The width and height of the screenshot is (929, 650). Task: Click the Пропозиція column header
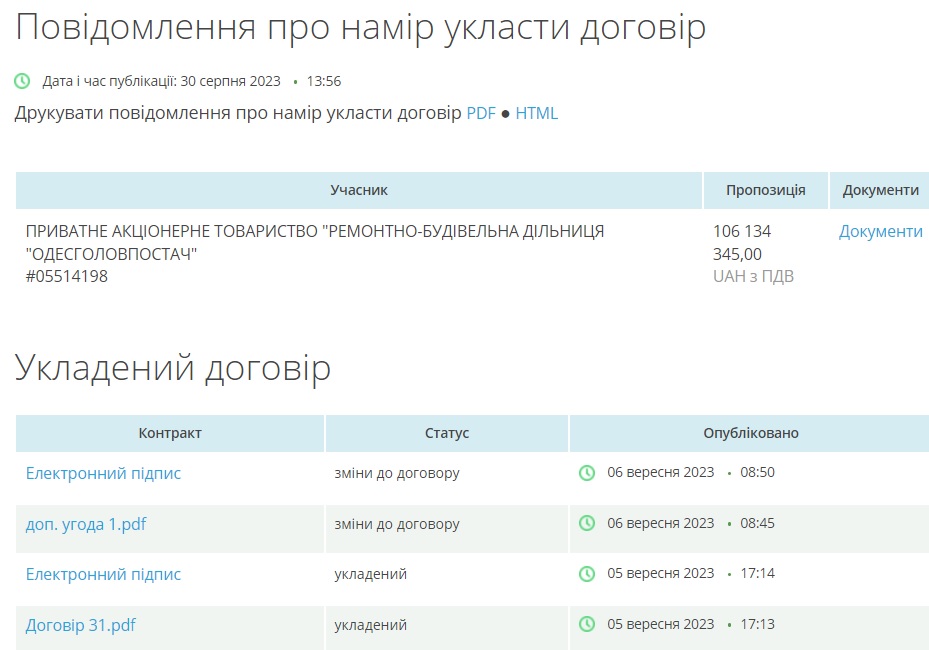point(765,190)
